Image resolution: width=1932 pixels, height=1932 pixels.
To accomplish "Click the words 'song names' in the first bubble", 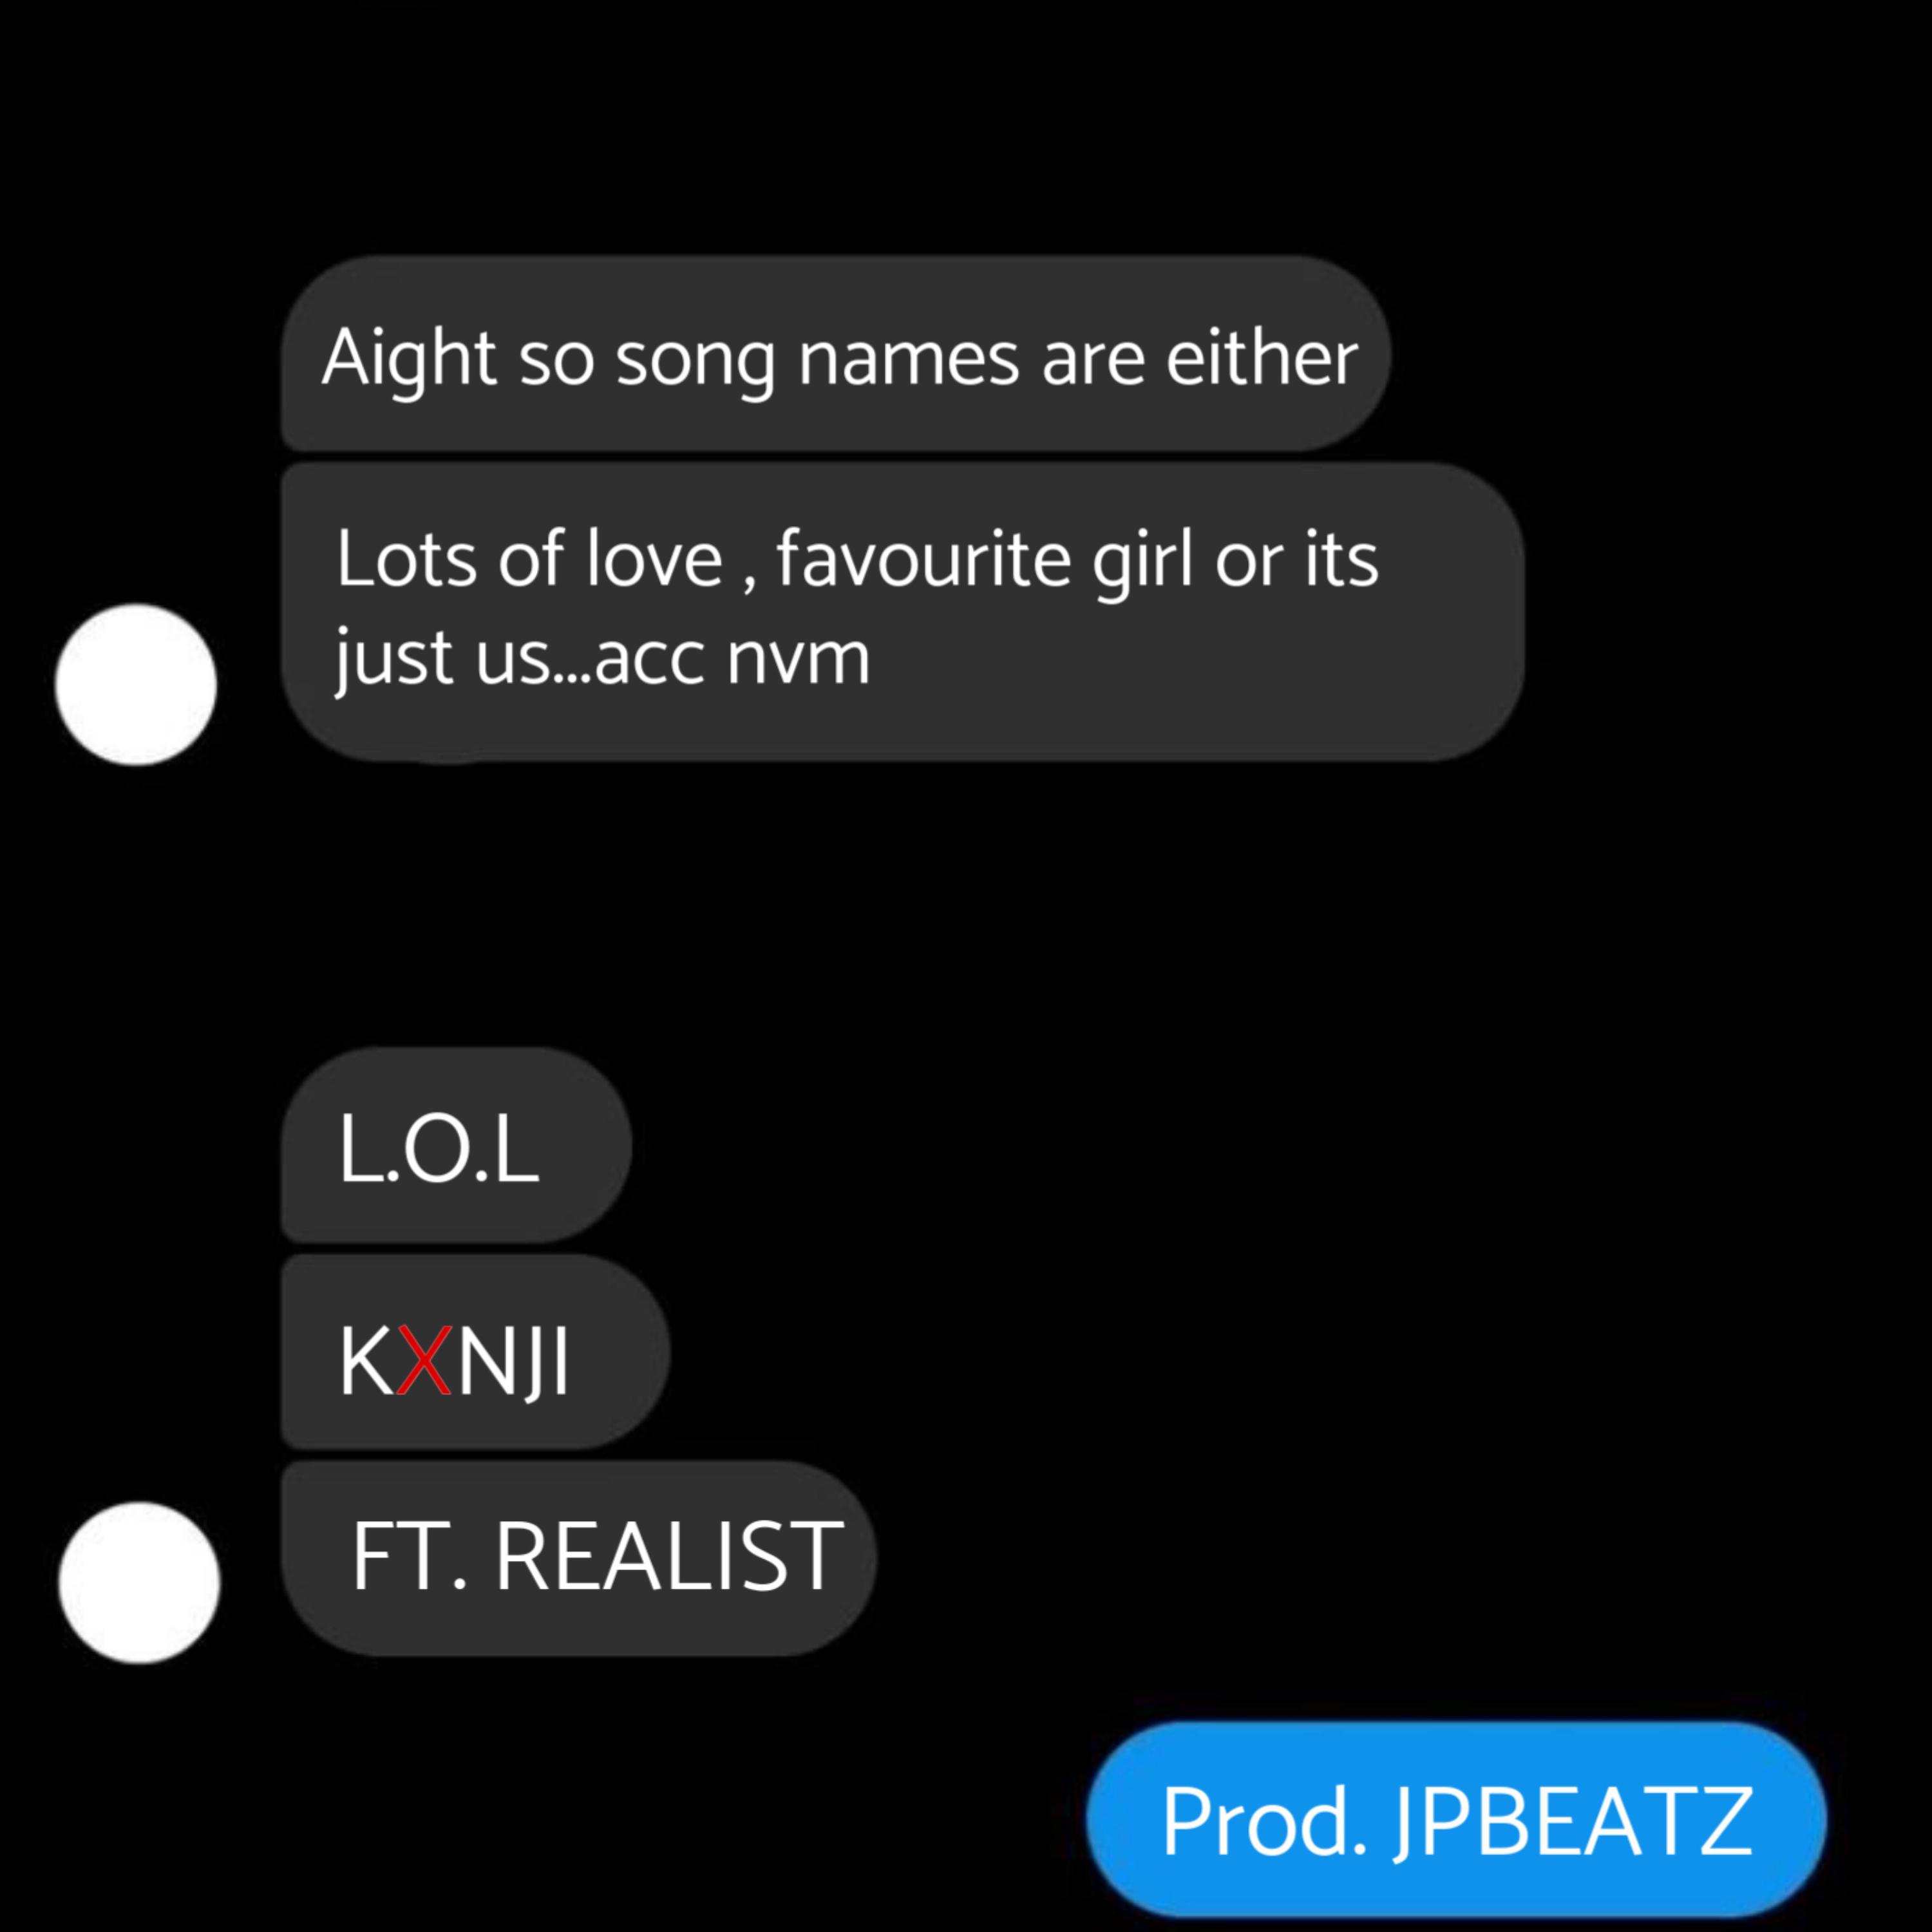I will tap(817, 358).
